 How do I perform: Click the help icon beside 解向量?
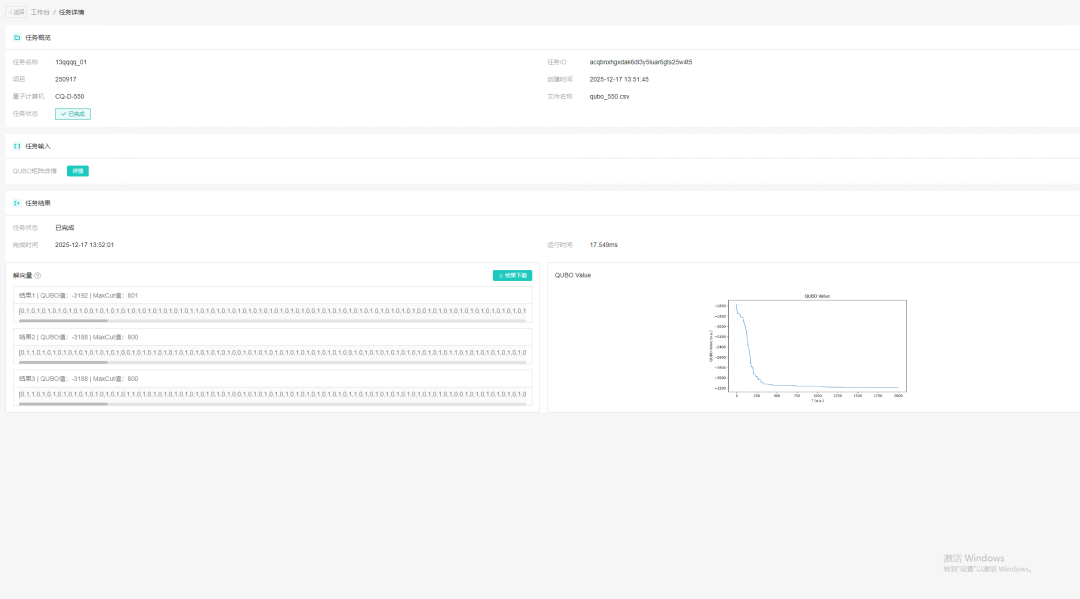click(37, 275)
